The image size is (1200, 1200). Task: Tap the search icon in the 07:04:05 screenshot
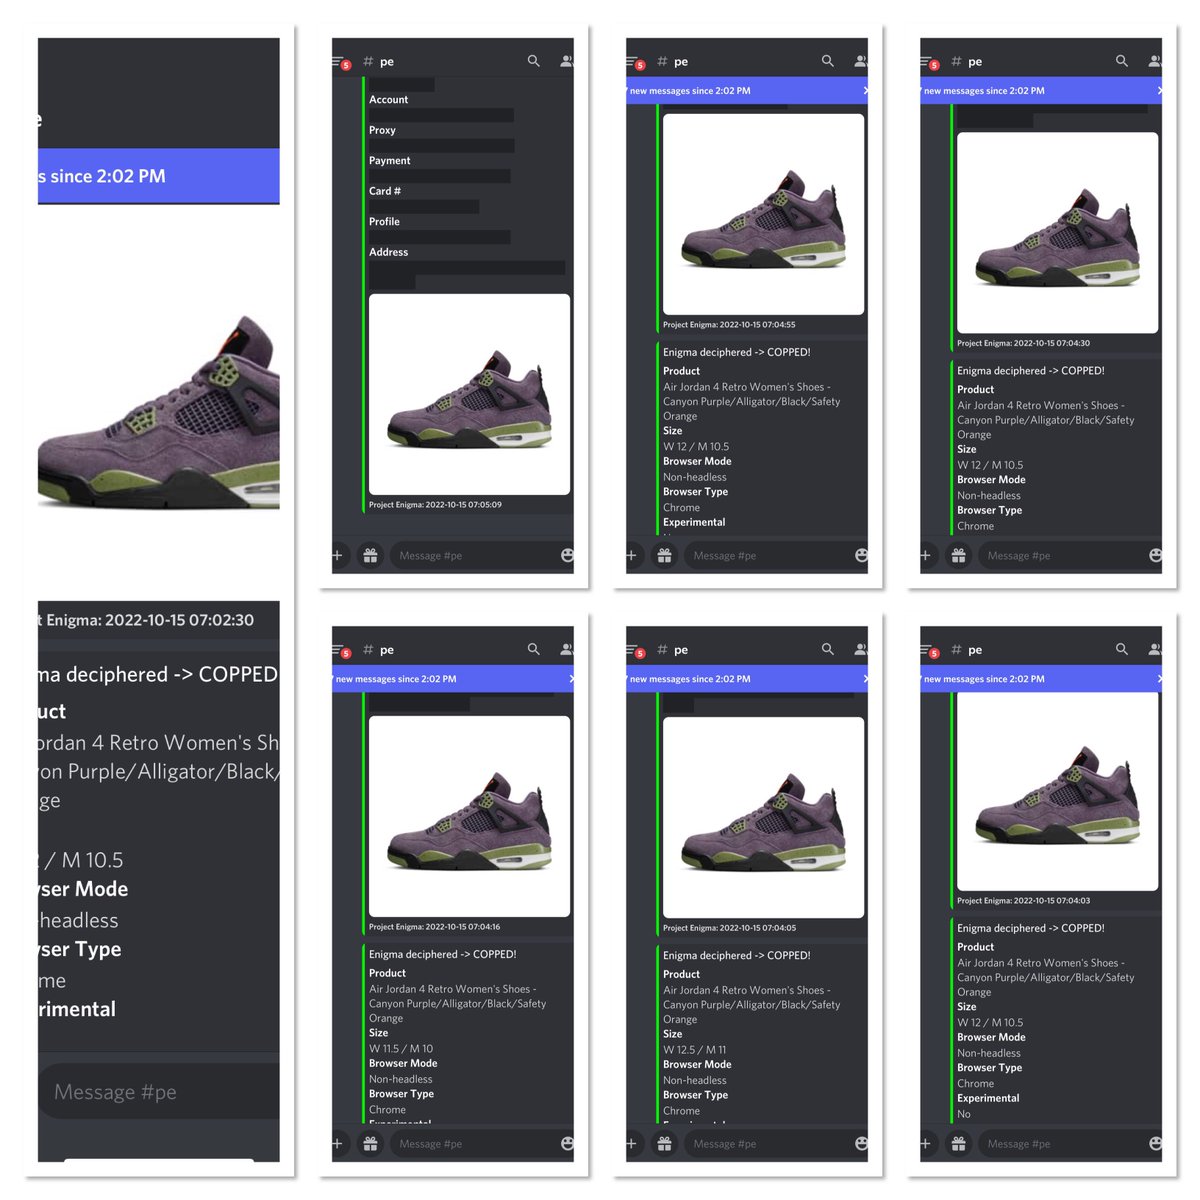click(828, 649)
